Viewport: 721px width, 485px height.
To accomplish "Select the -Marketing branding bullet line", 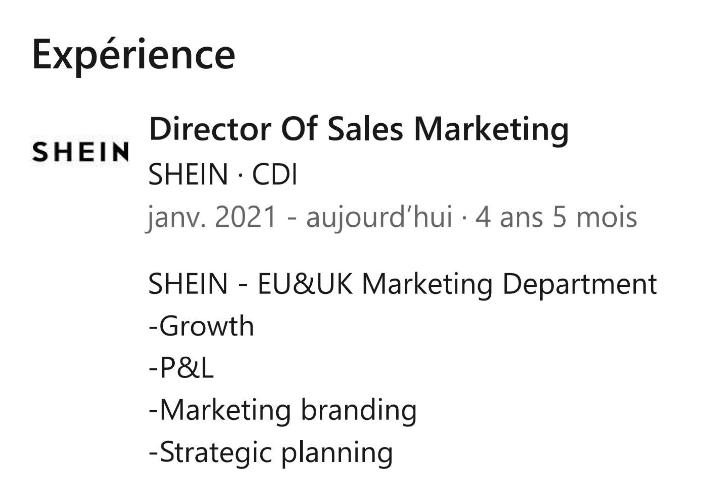I will [x=283, y=411].
